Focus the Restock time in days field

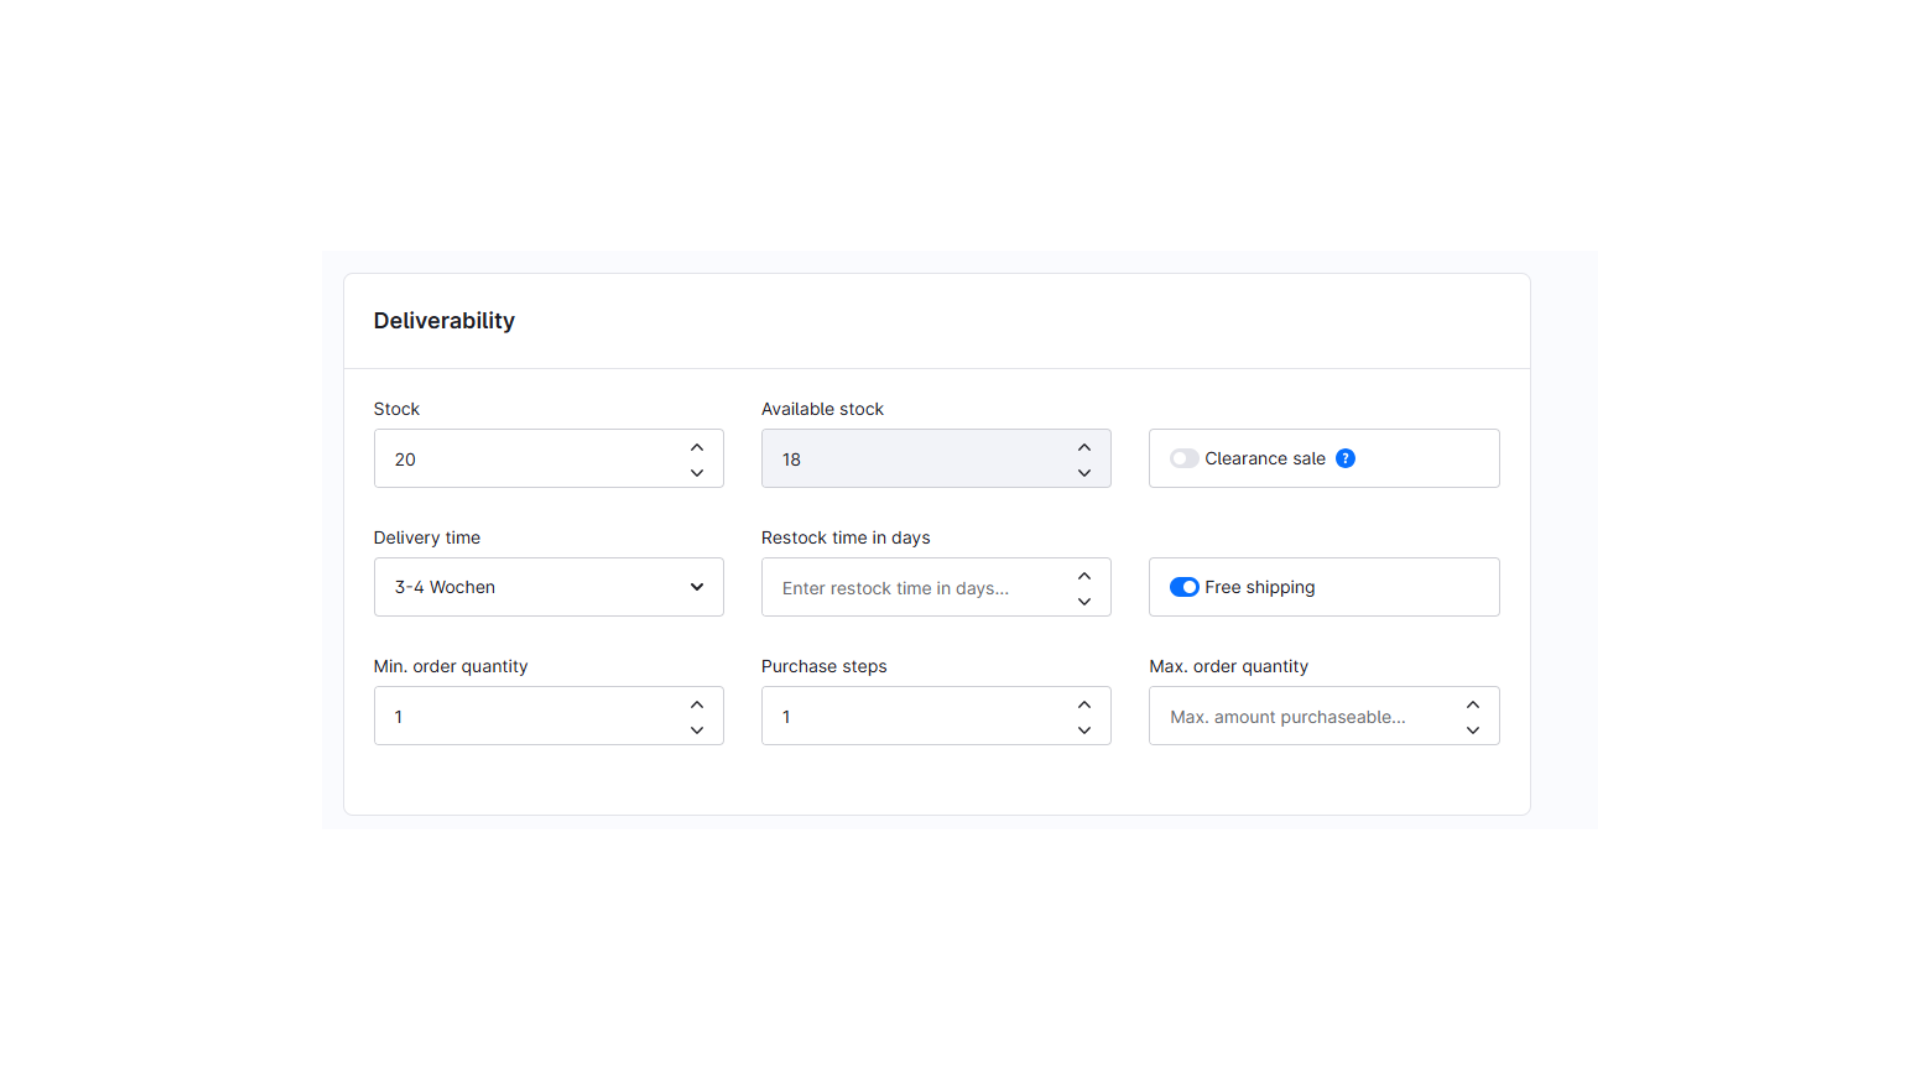point(915,588)
